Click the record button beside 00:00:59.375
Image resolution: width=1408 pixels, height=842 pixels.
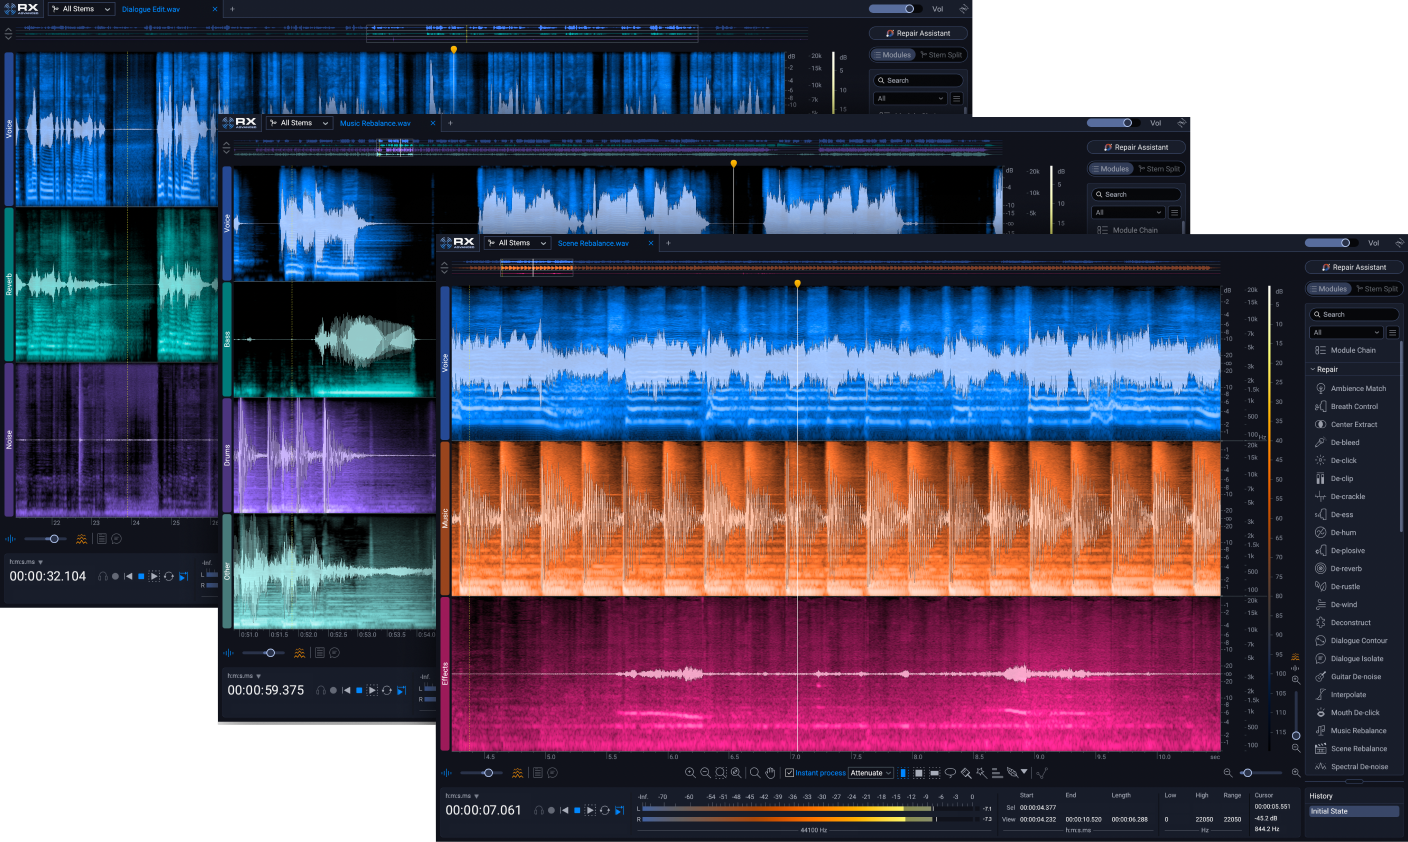click(x=333, y=690)
